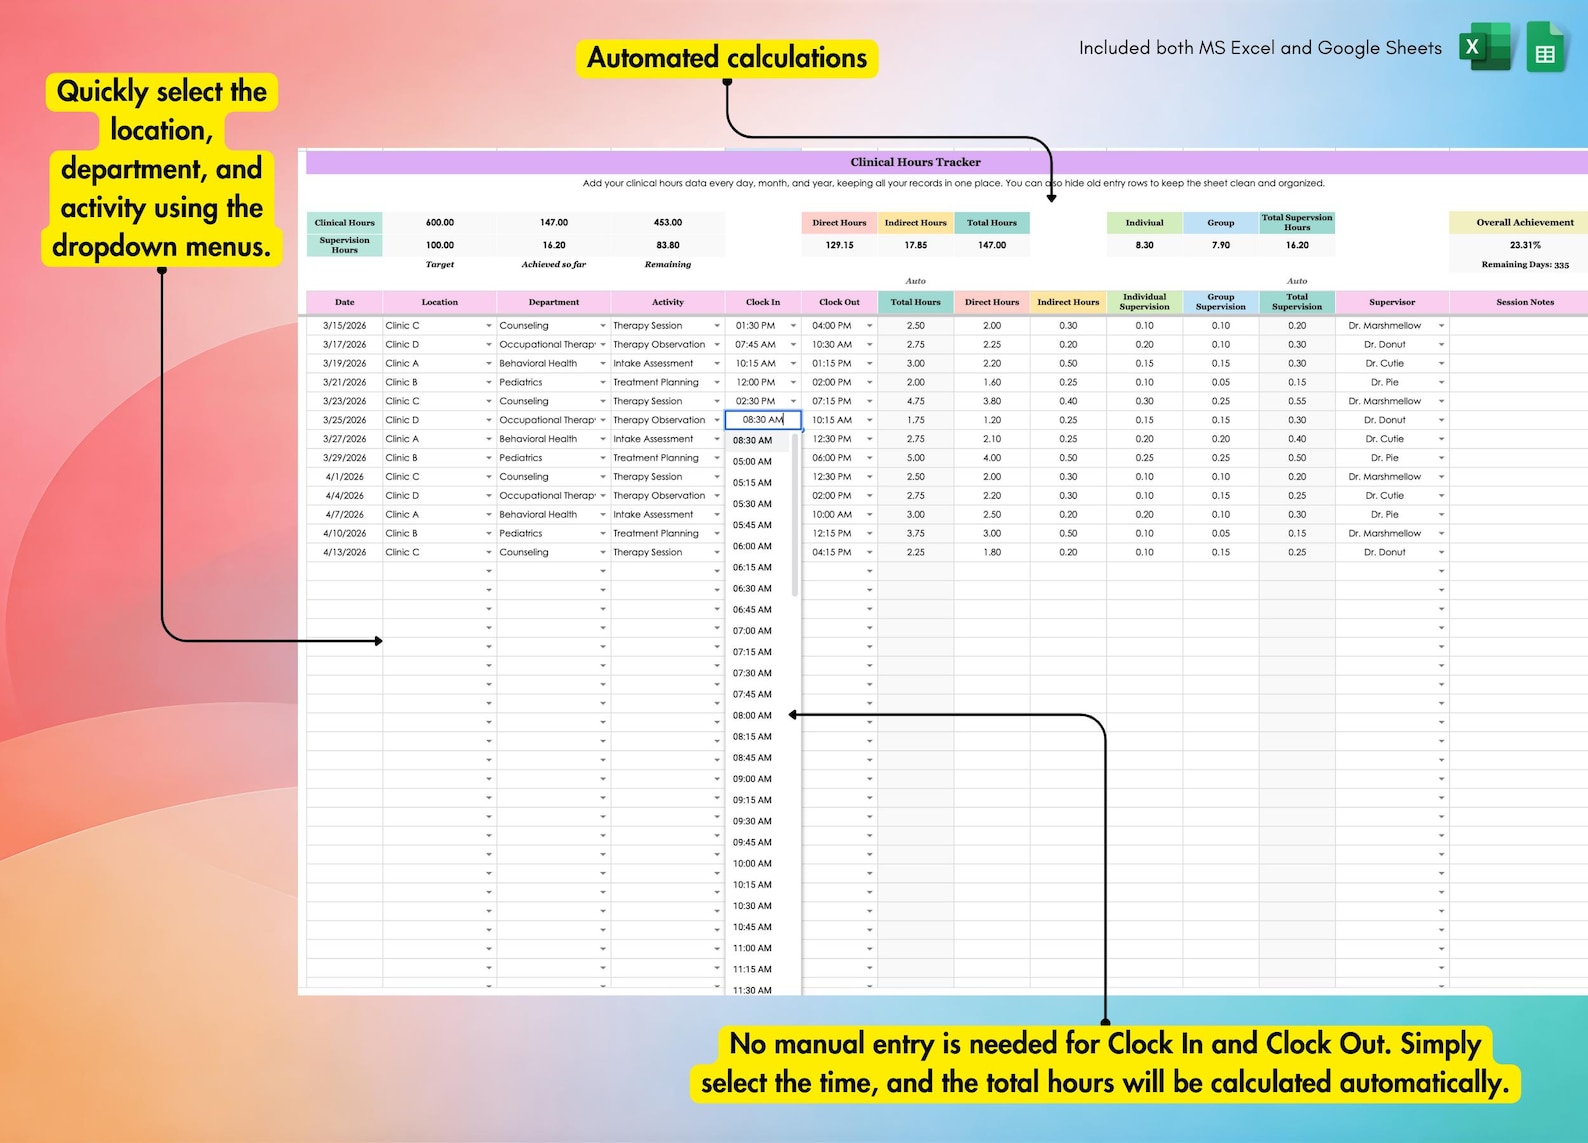The height and width of the screenshot is (1143, 1588).
Task: Click the Total Supervision Hours summary header
Action: pos(1297,223)
